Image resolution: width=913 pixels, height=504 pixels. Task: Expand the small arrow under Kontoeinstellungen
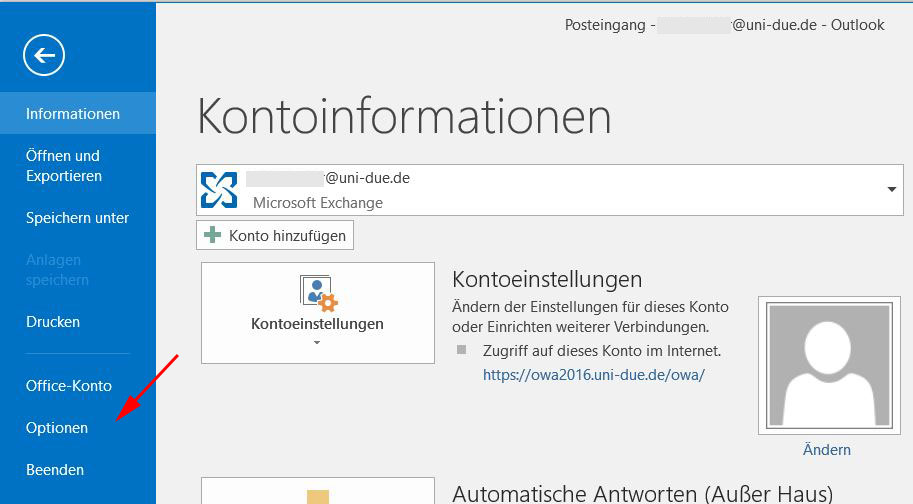(317, 343)
